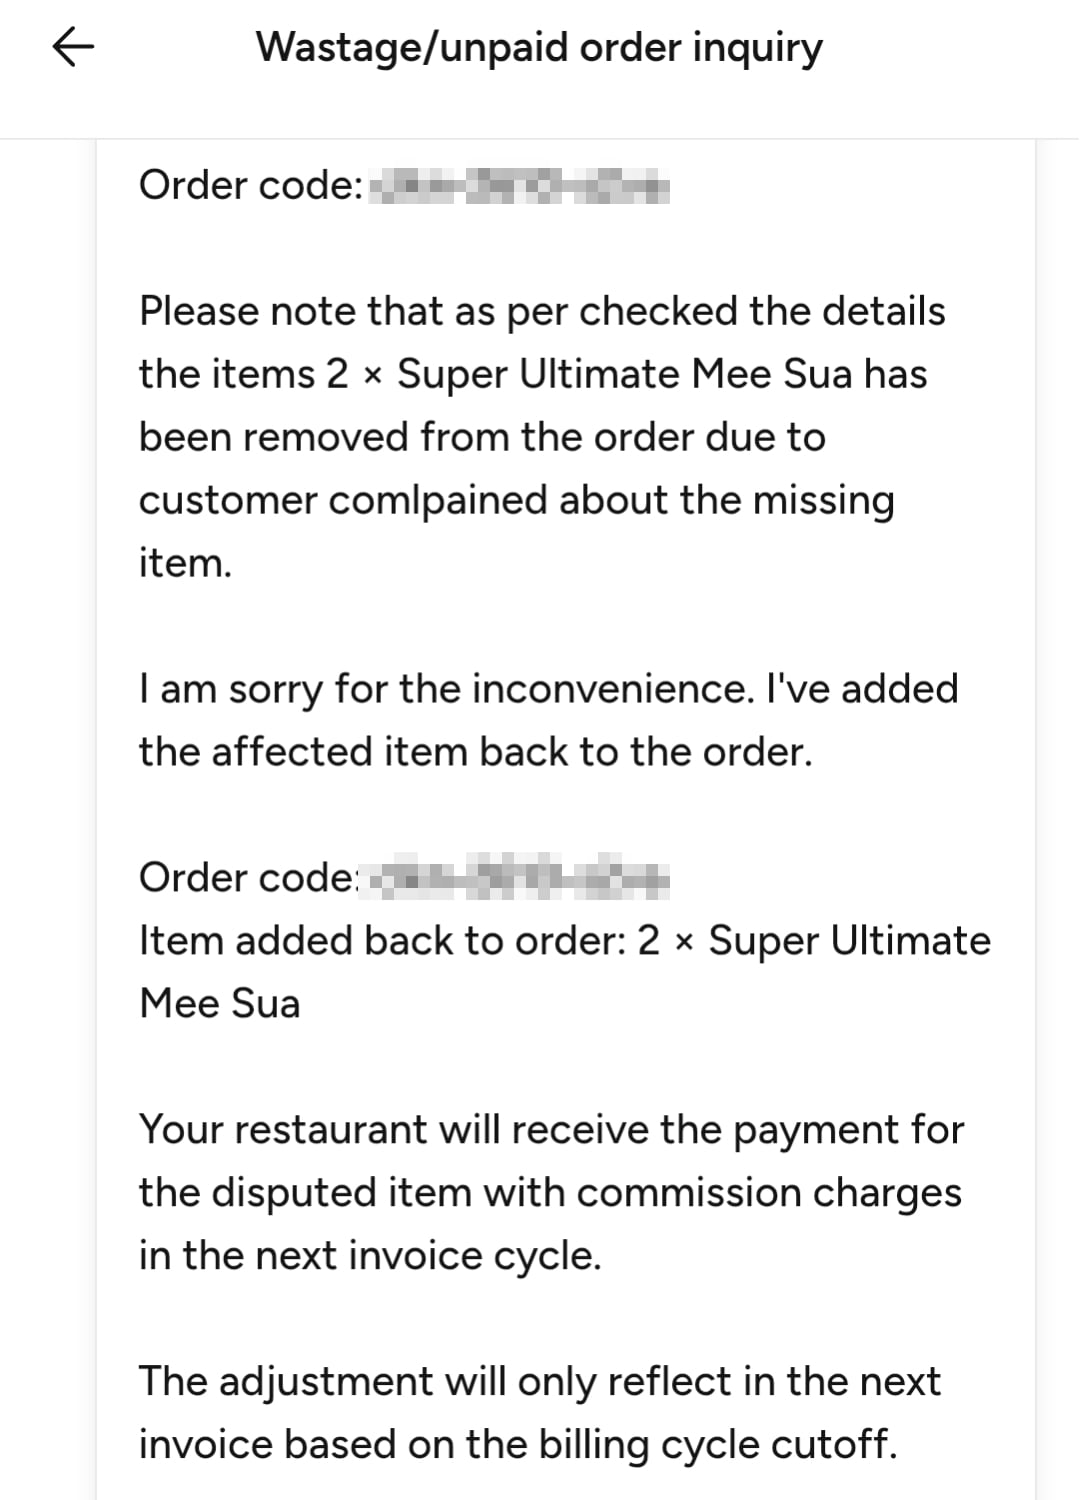The image size is (1080, 1500).
Task: Click the 'Please note that as per checked' line
Action: [541, 311]
